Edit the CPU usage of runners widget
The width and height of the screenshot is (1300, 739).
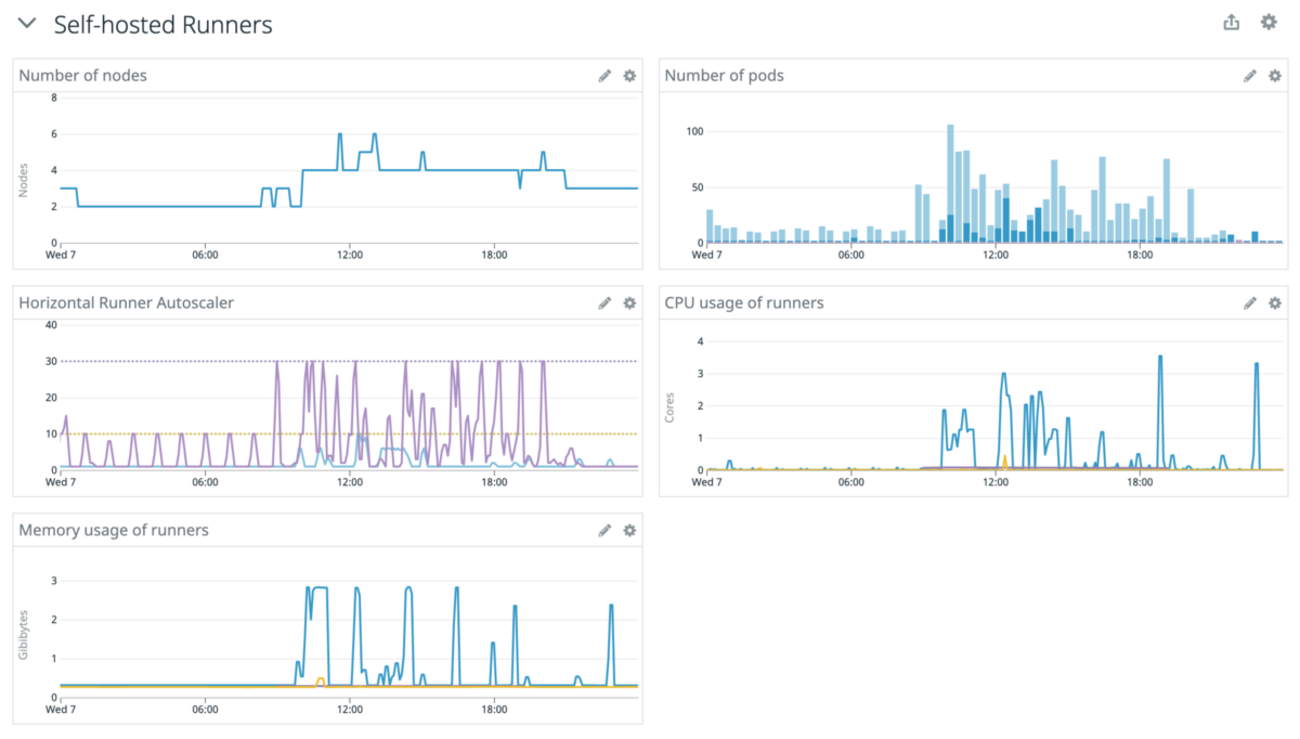pyautogui.click(x=1249, y=303)
